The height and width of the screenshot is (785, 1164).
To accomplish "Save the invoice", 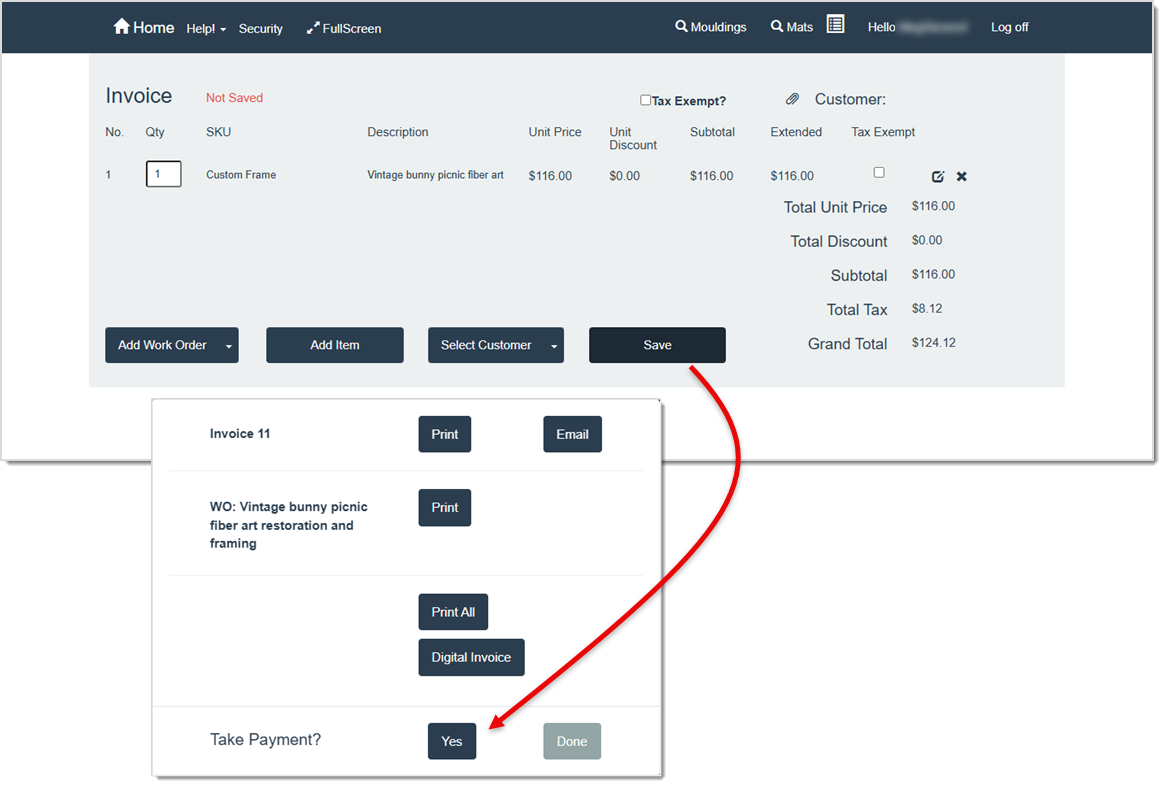I will [x=657, y=344].
